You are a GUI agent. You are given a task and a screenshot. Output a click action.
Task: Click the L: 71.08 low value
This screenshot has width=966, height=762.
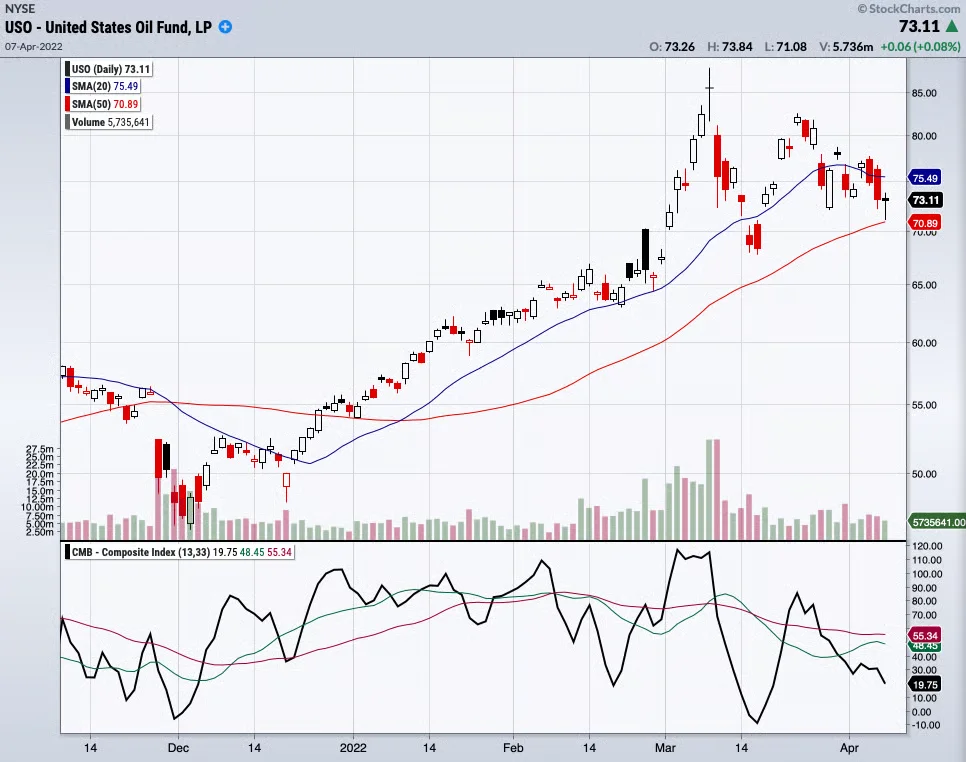(785, 47)
